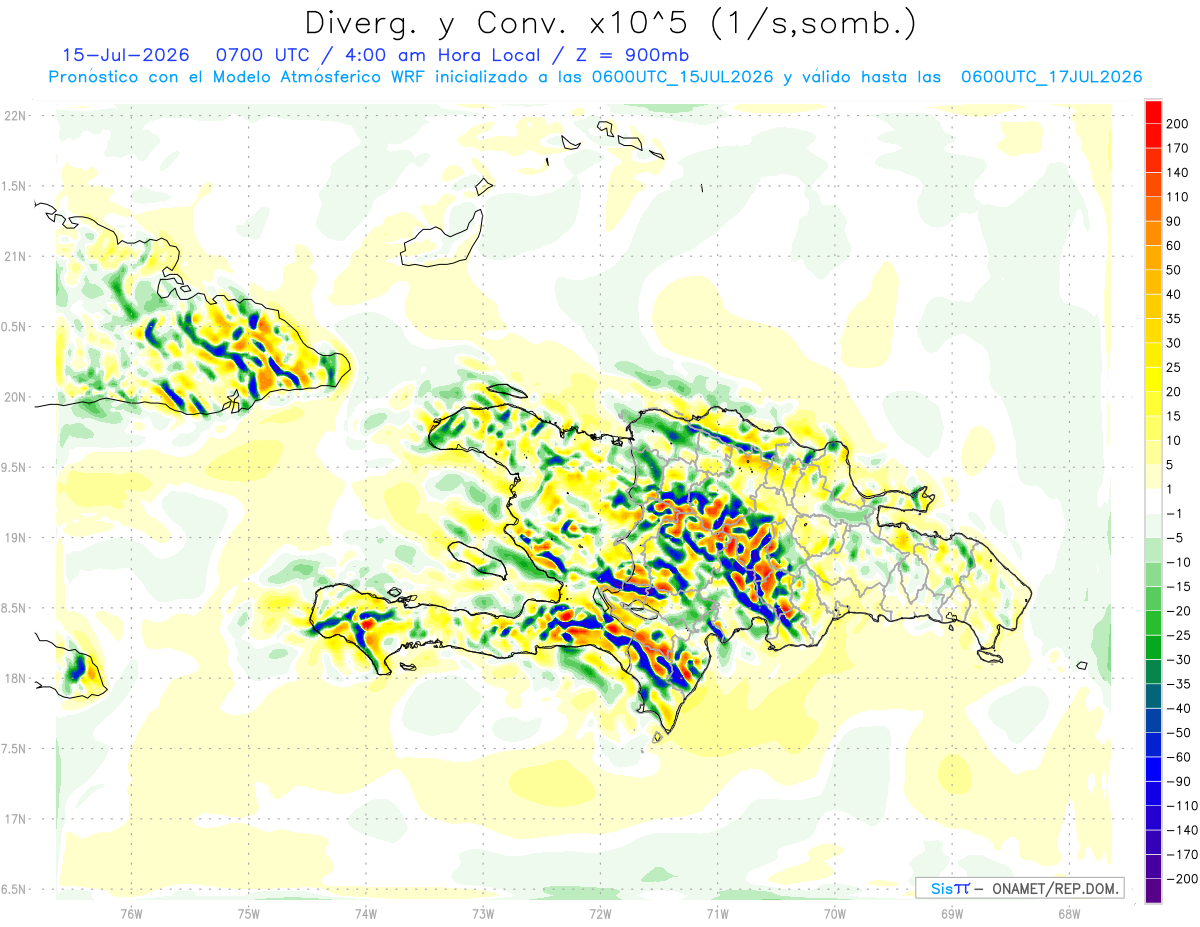Click the '19N' latitude label

click(x=15, y=537)
